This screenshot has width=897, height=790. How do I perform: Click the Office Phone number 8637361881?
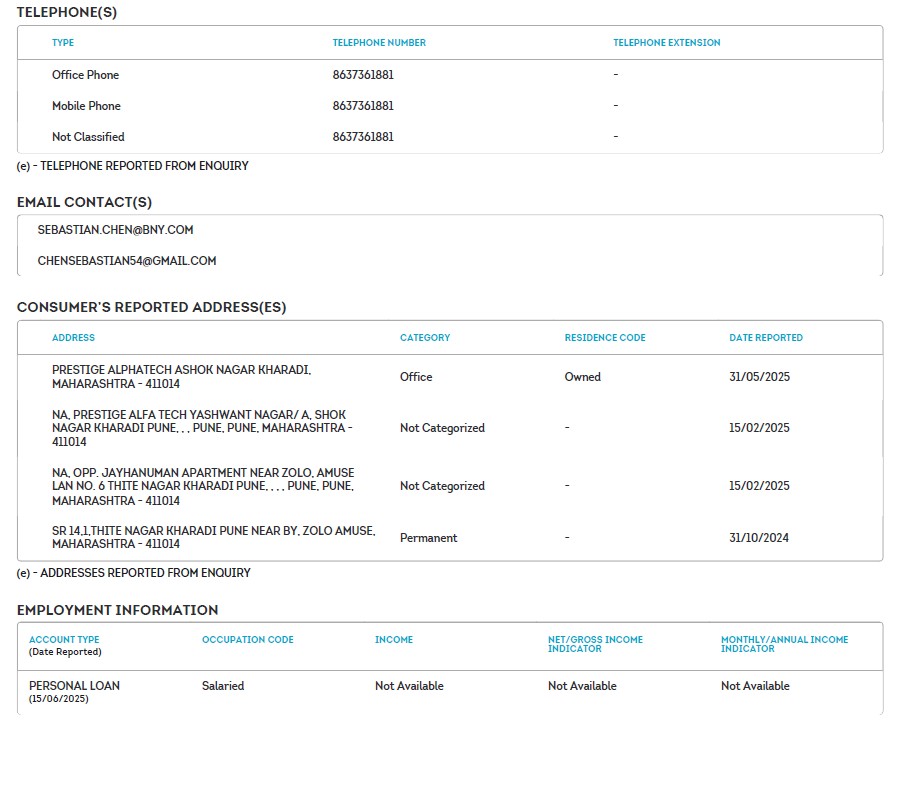click(x=363, y=75)
